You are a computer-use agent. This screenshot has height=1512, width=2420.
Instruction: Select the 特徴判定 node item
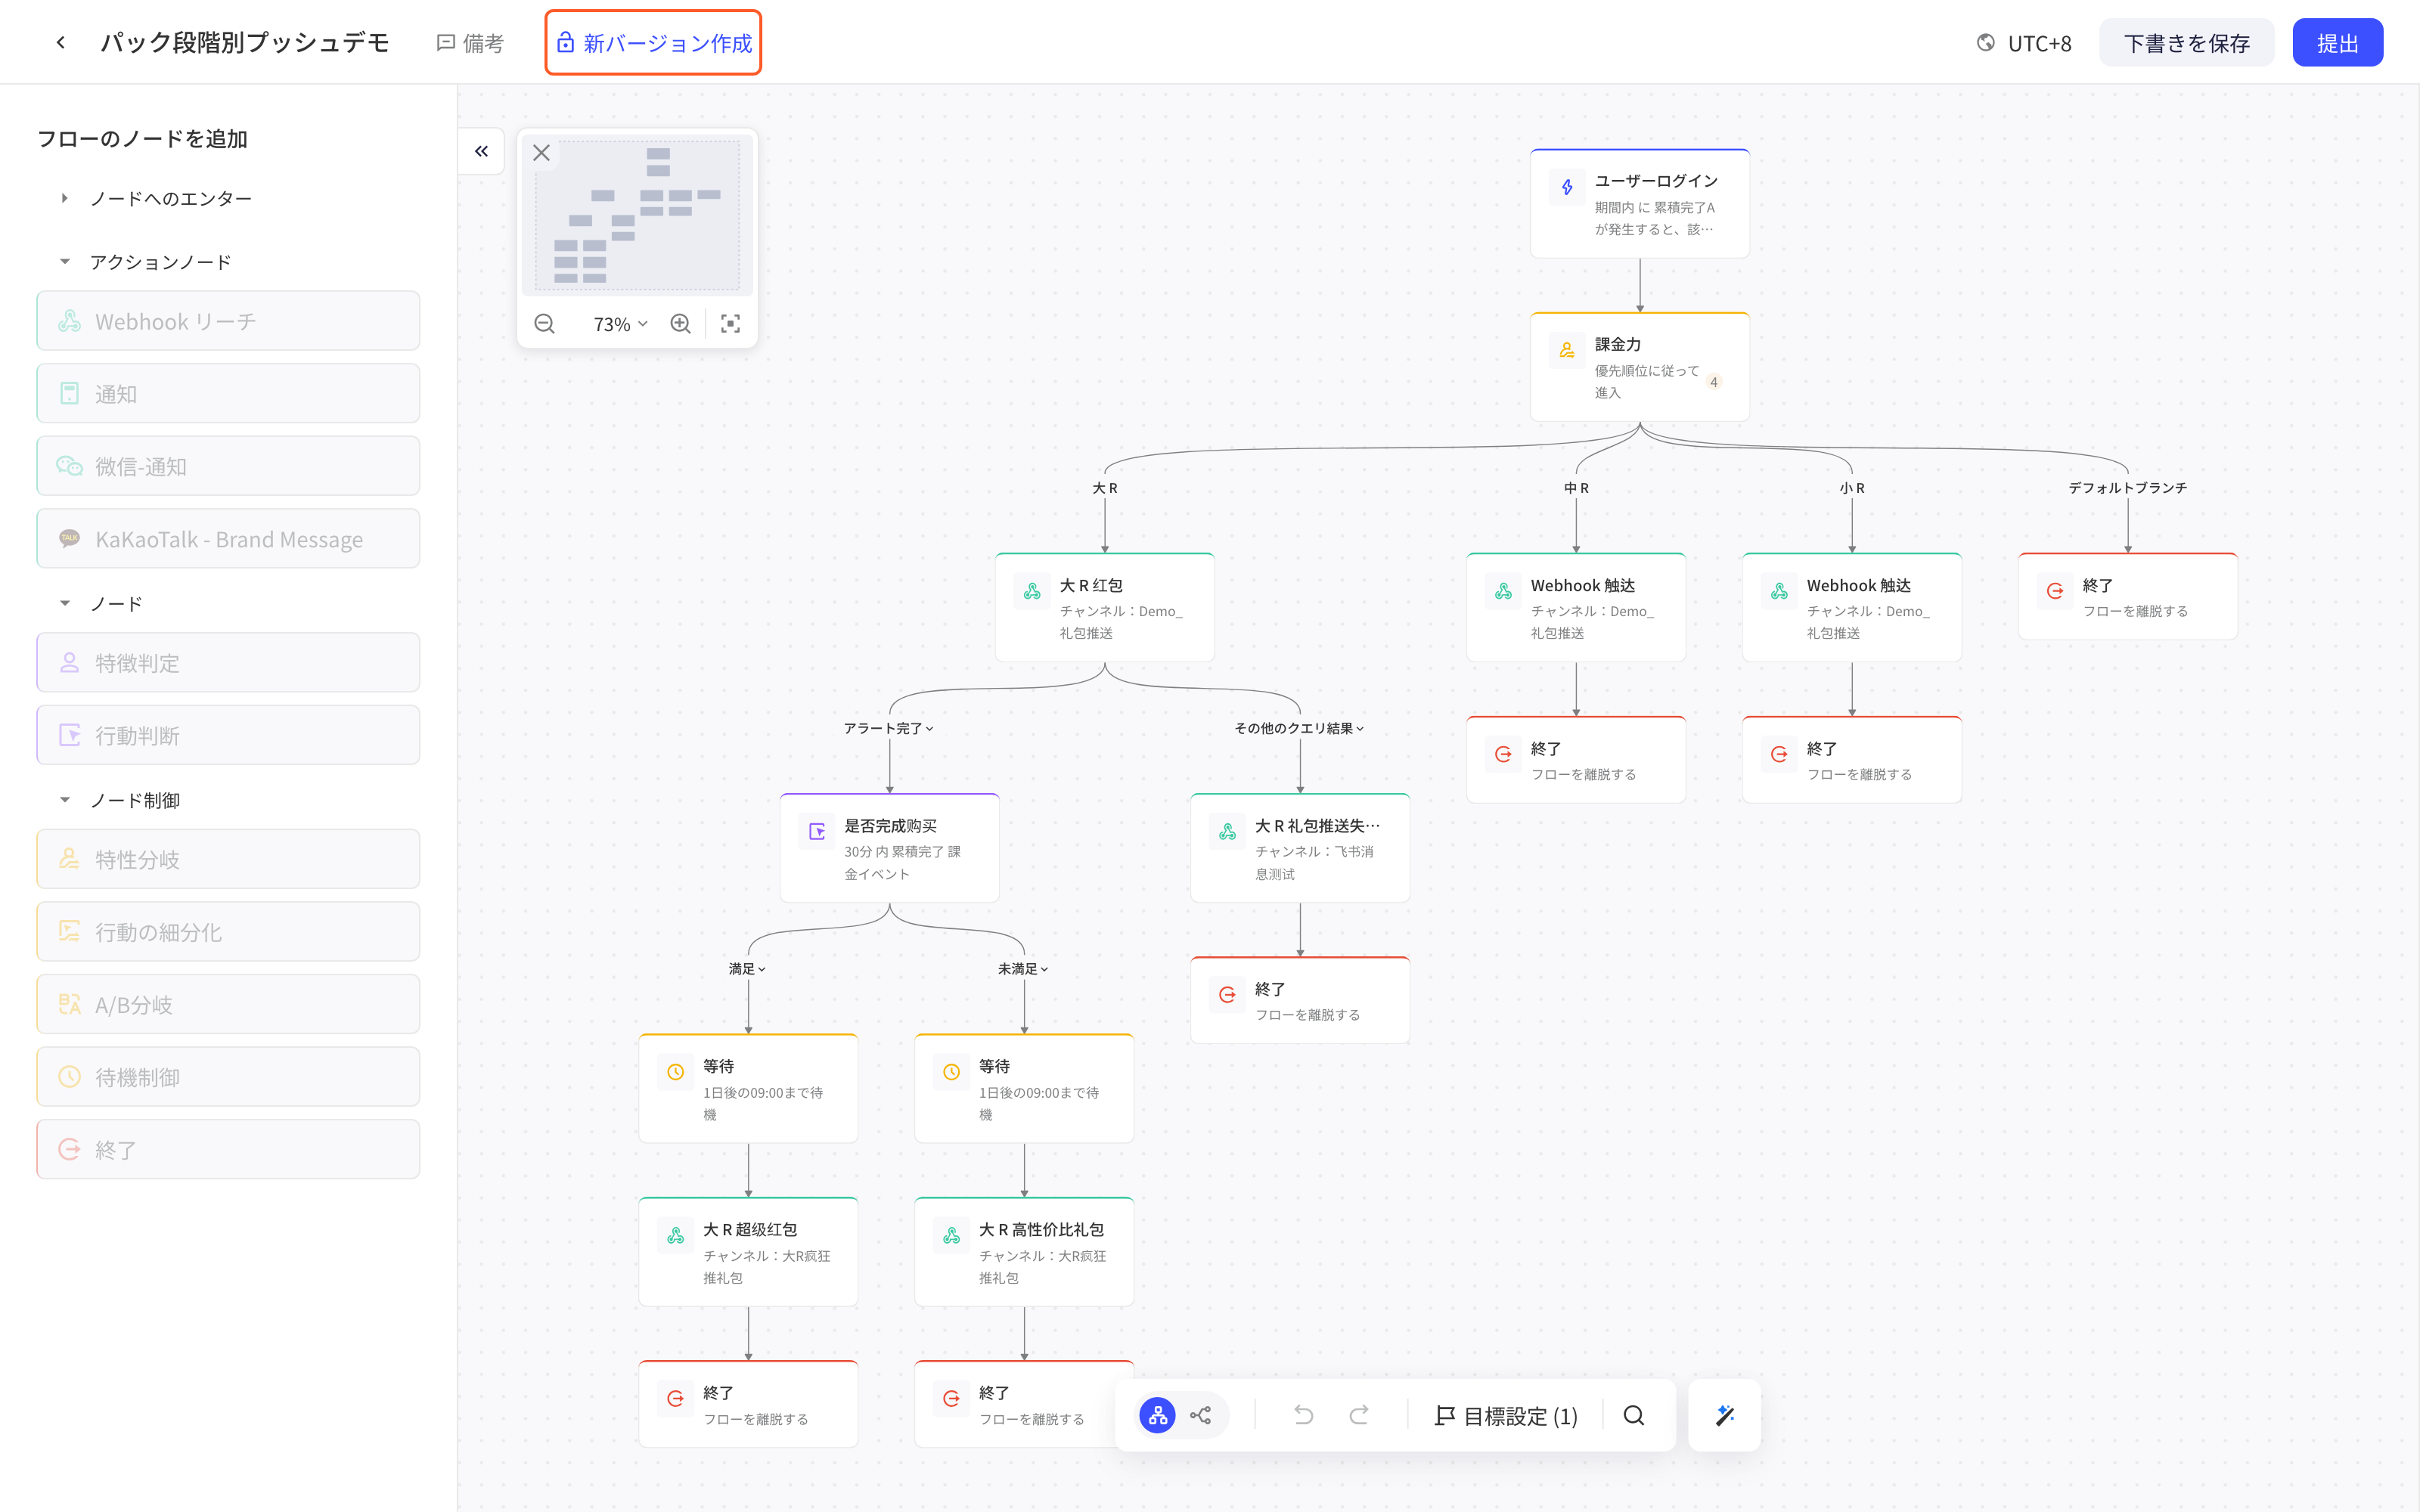coord(228,662)
